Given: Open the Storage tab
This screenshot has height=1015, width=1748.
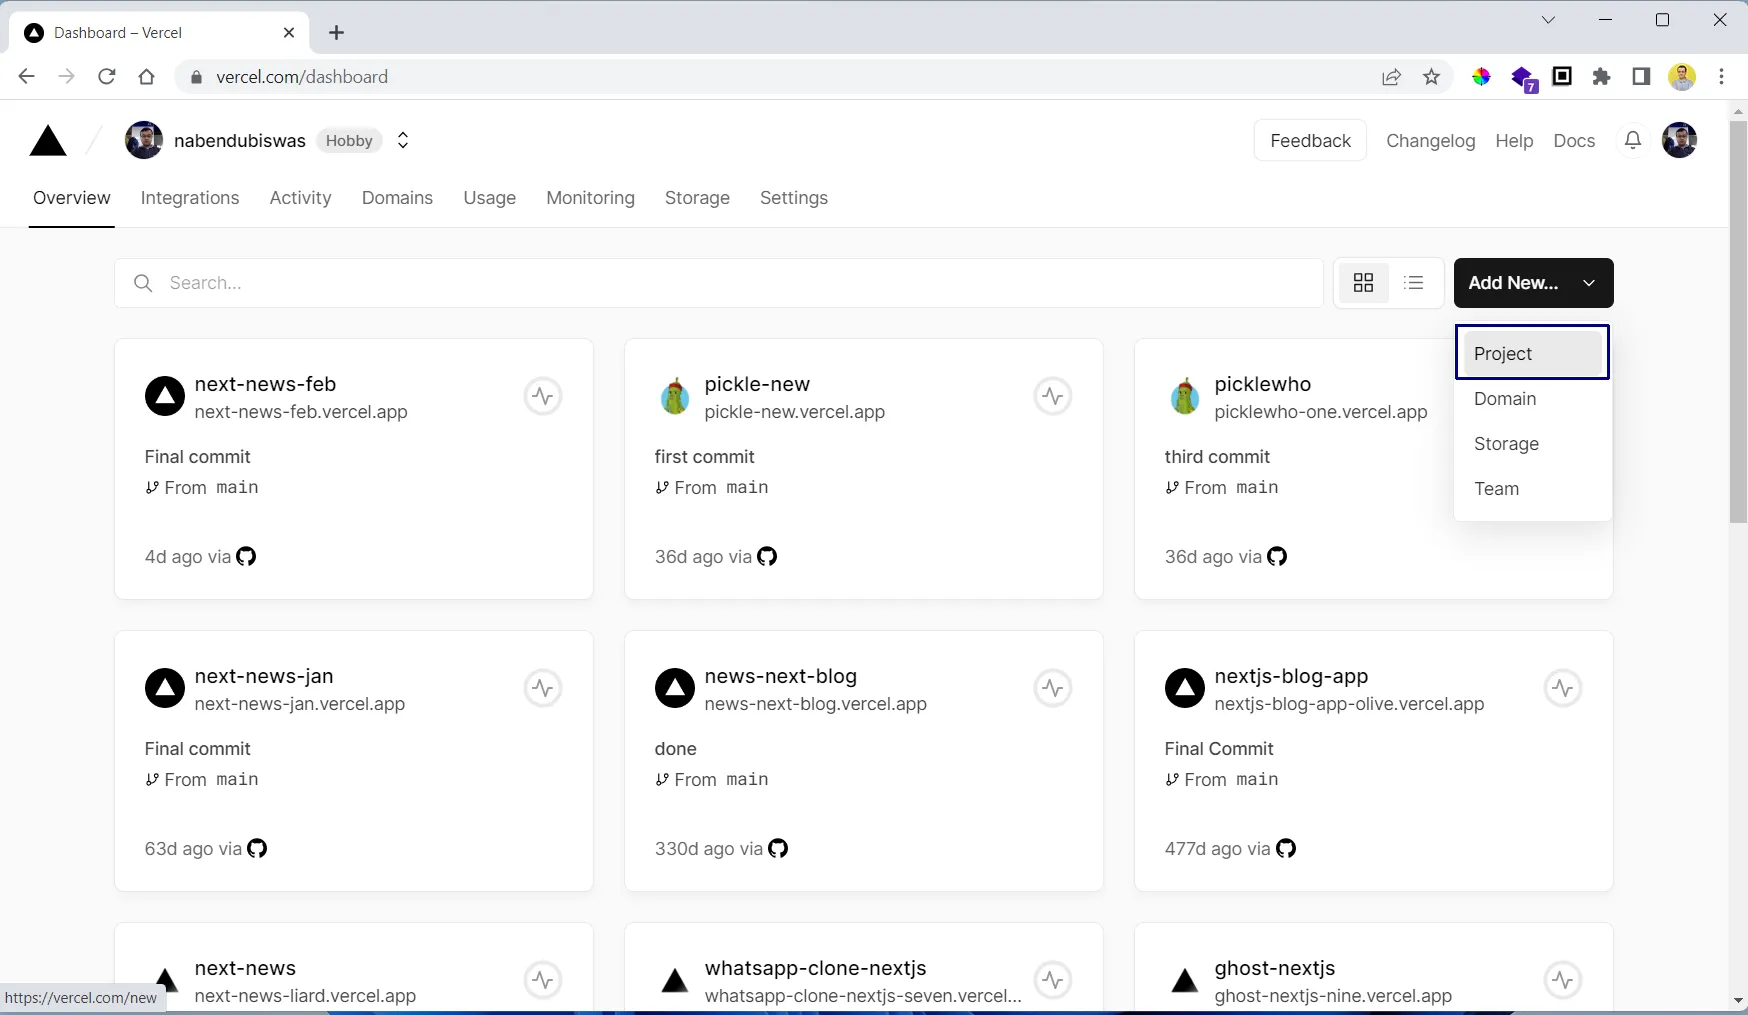Looking at the screenshot, I should pyautogui.click(x=697, y=198).
